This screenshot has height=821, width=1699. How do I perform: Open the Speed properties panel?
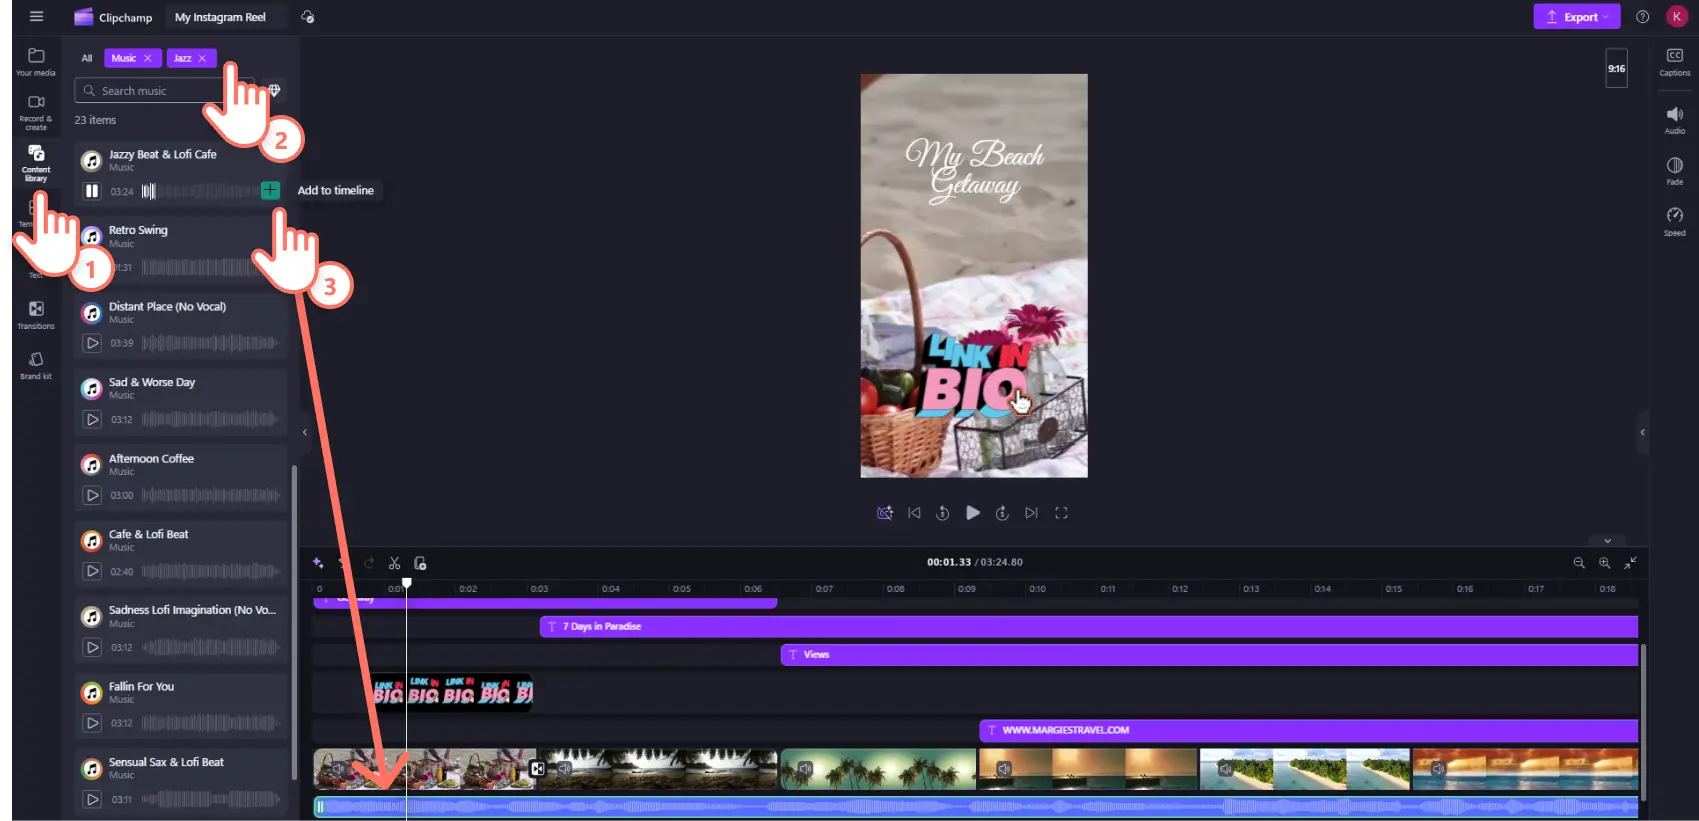(x=1675, y=221)
